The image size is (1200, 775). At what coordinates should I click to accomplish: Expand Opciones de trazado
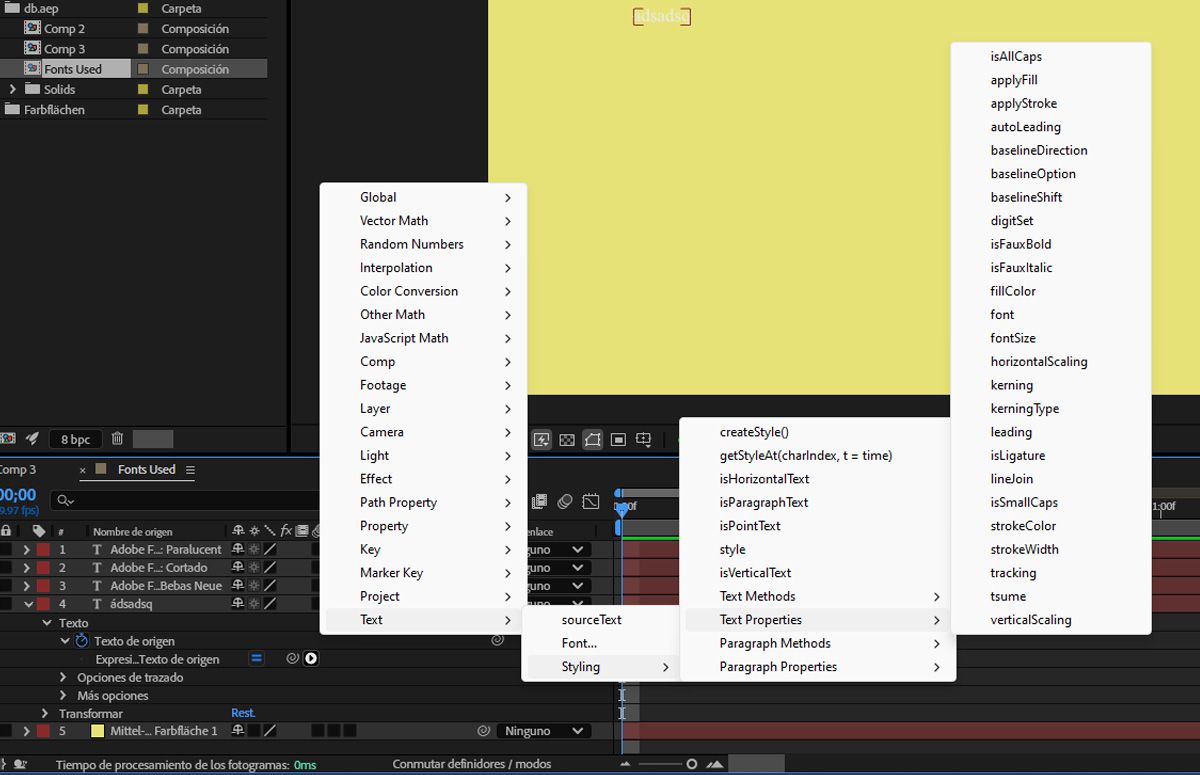tap(65, 677)
